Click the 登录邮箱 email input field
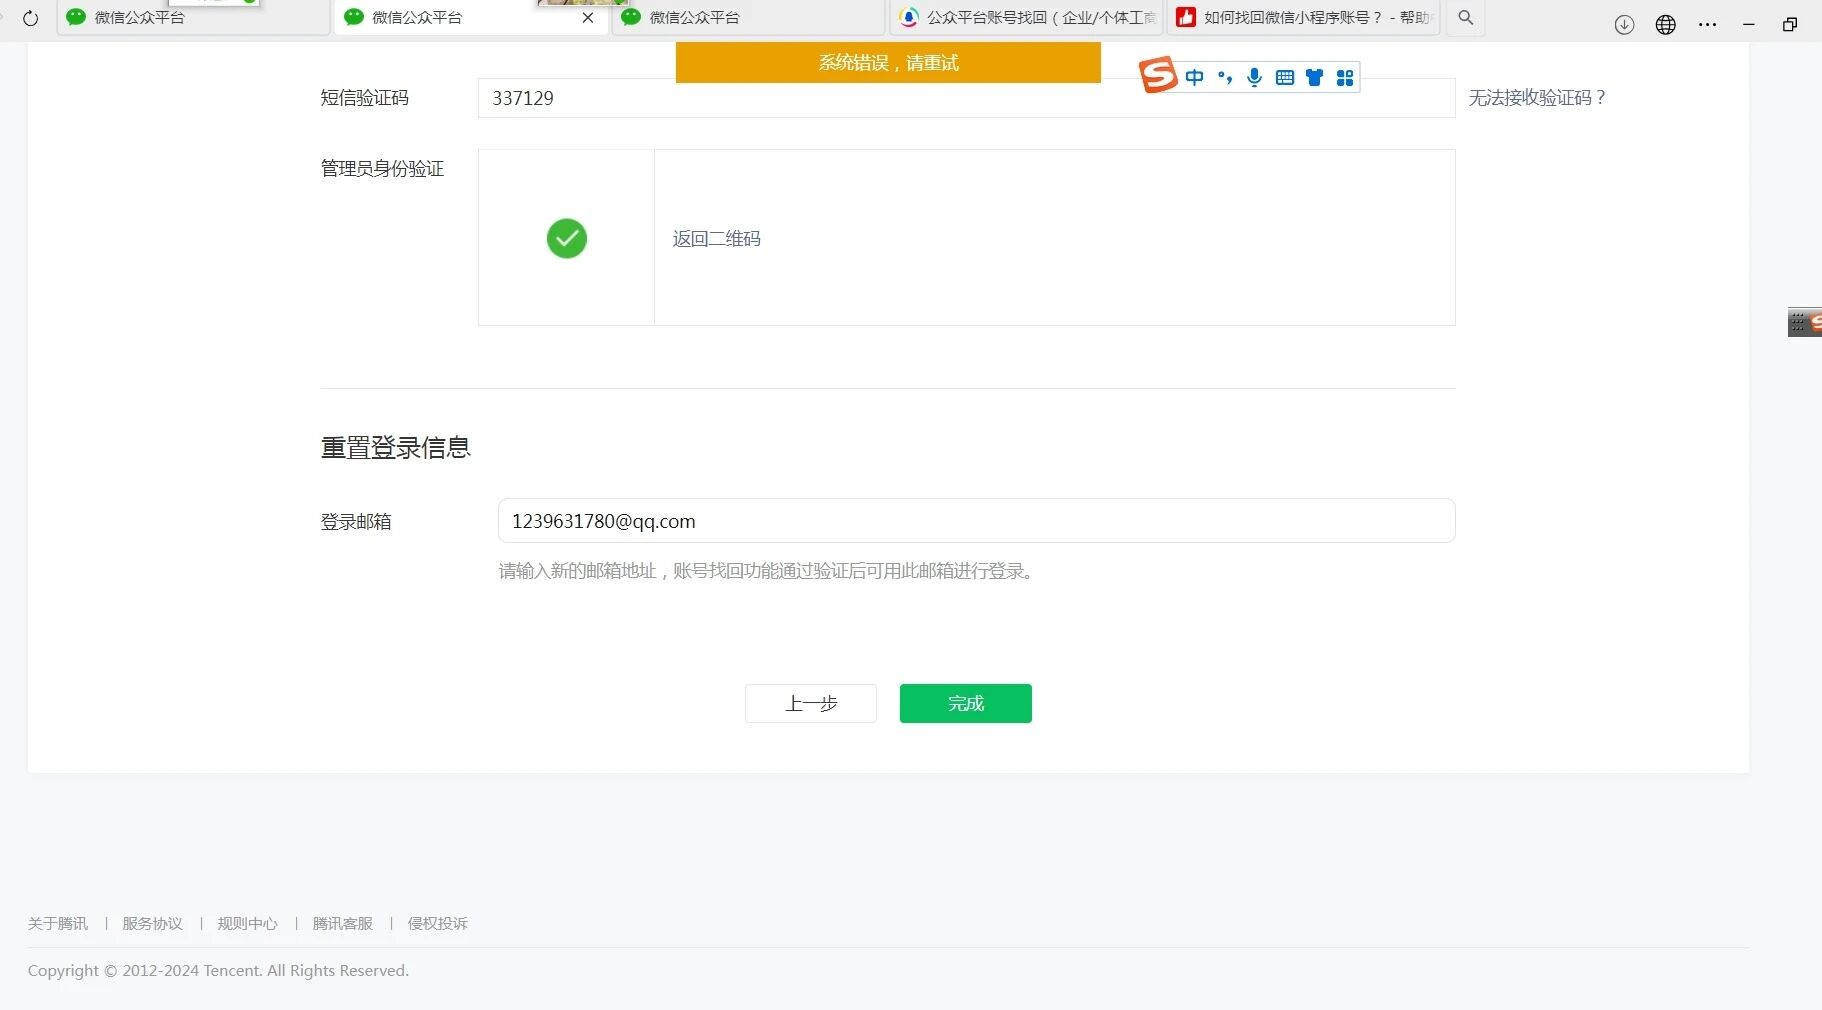 pos(975,520)
